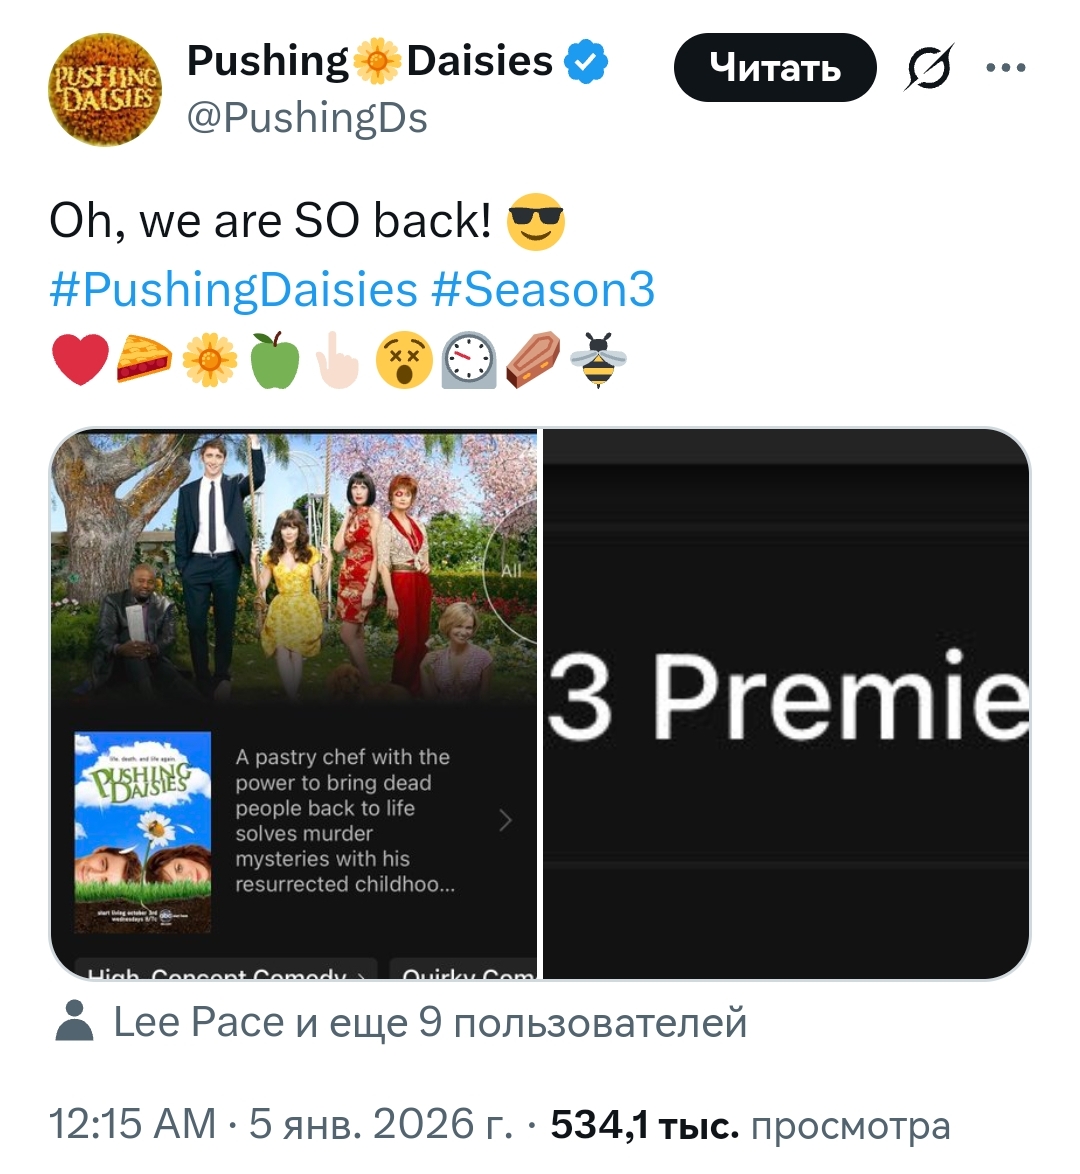The width and height of the screenshot is (1080, 1174).
Task: Expand the High-Concept Comedy chip
Action: 225,972
